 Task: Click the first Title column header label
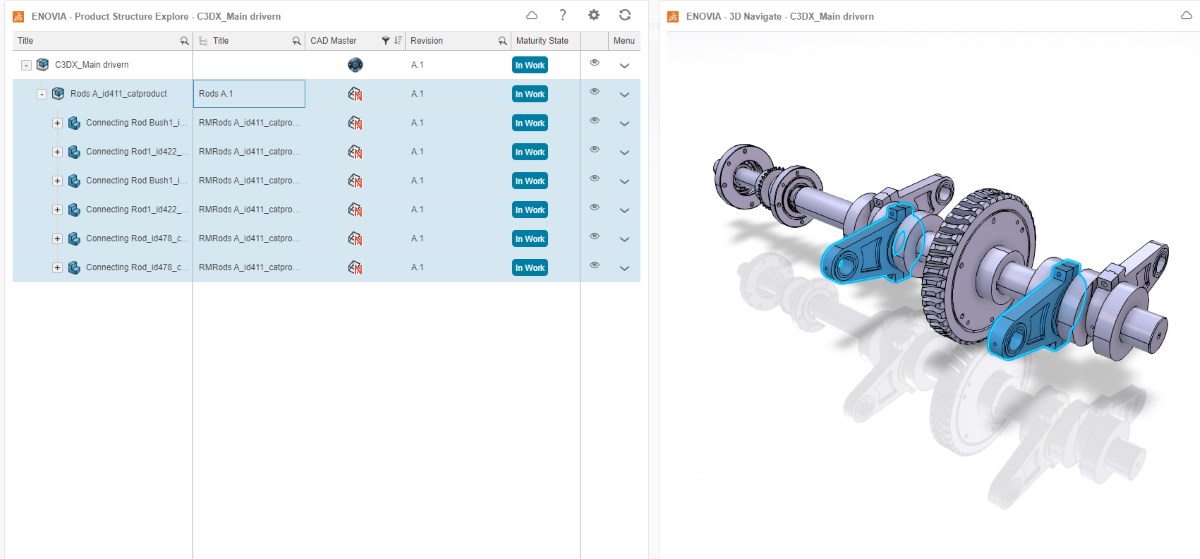(x=26, y=41)
